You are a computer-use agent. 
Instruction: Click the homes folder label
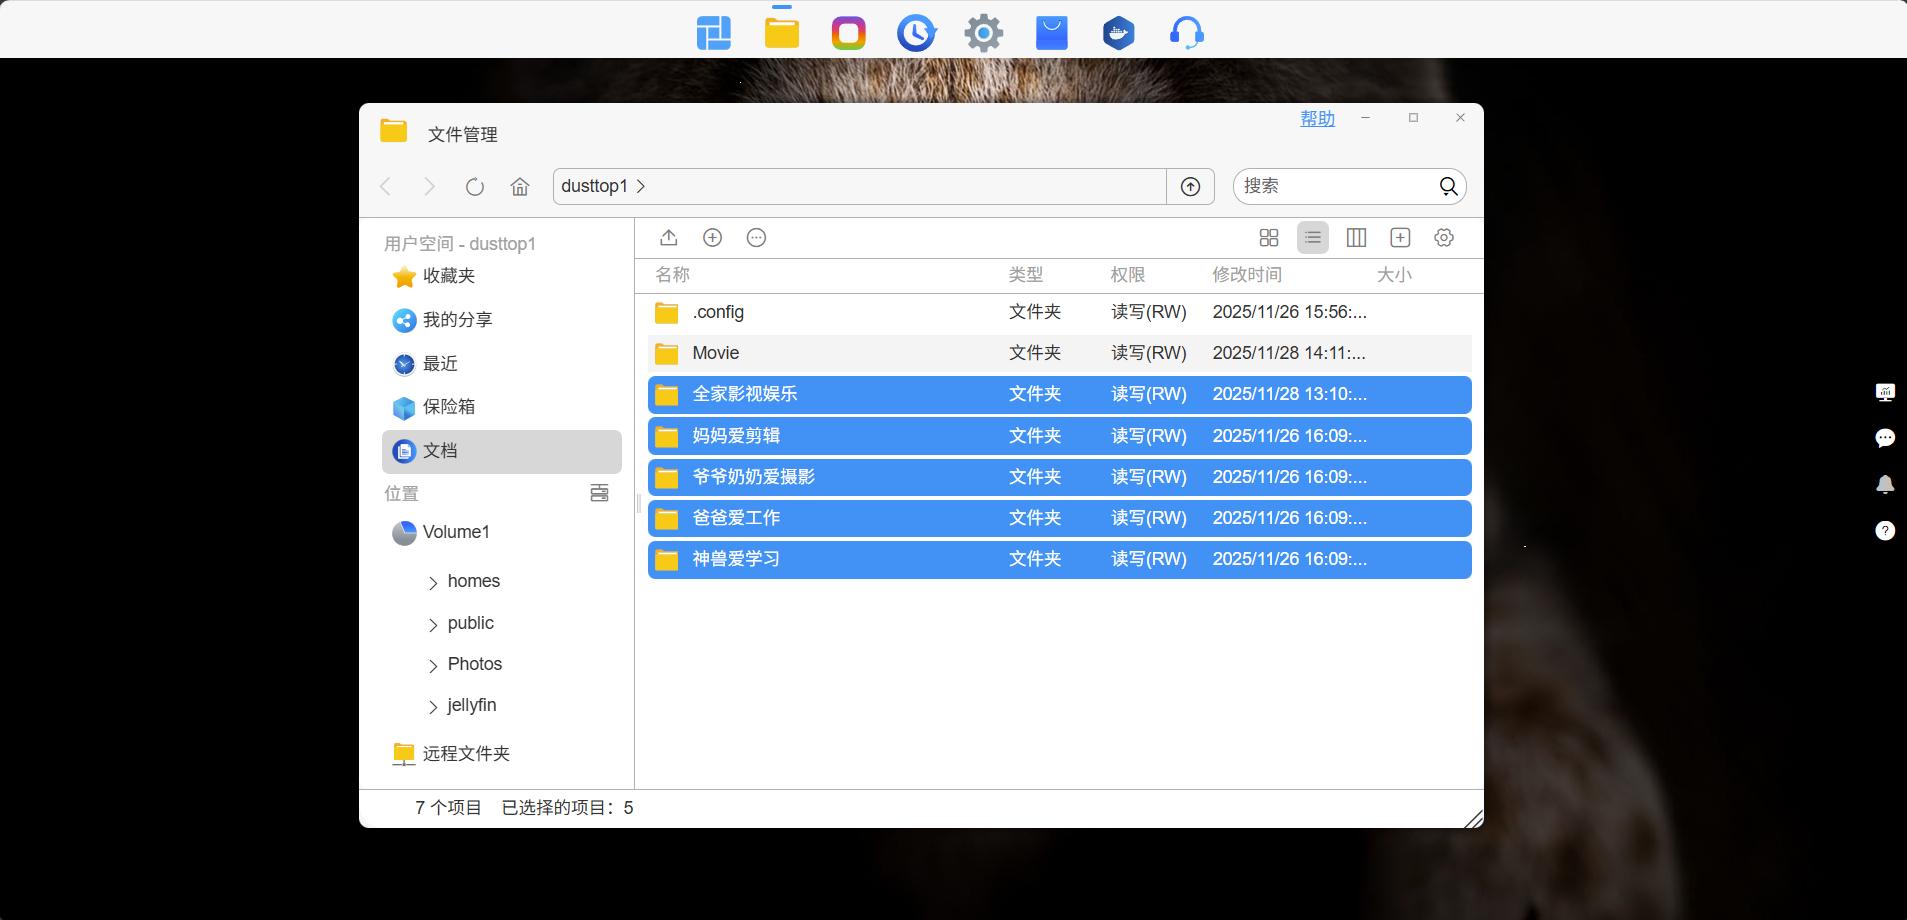(x=474, y=581)
